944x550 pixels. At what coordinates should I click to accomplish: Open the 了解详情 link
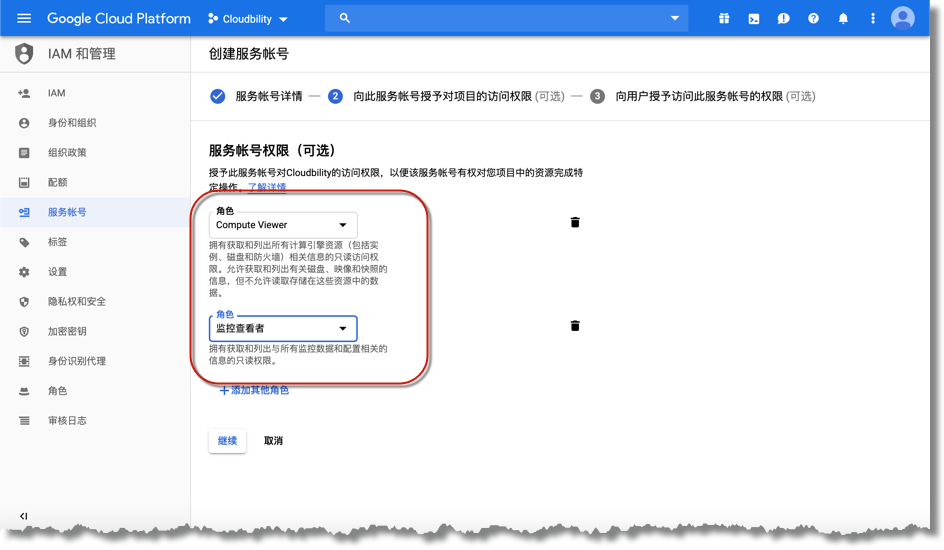click(x=267, y=187)
